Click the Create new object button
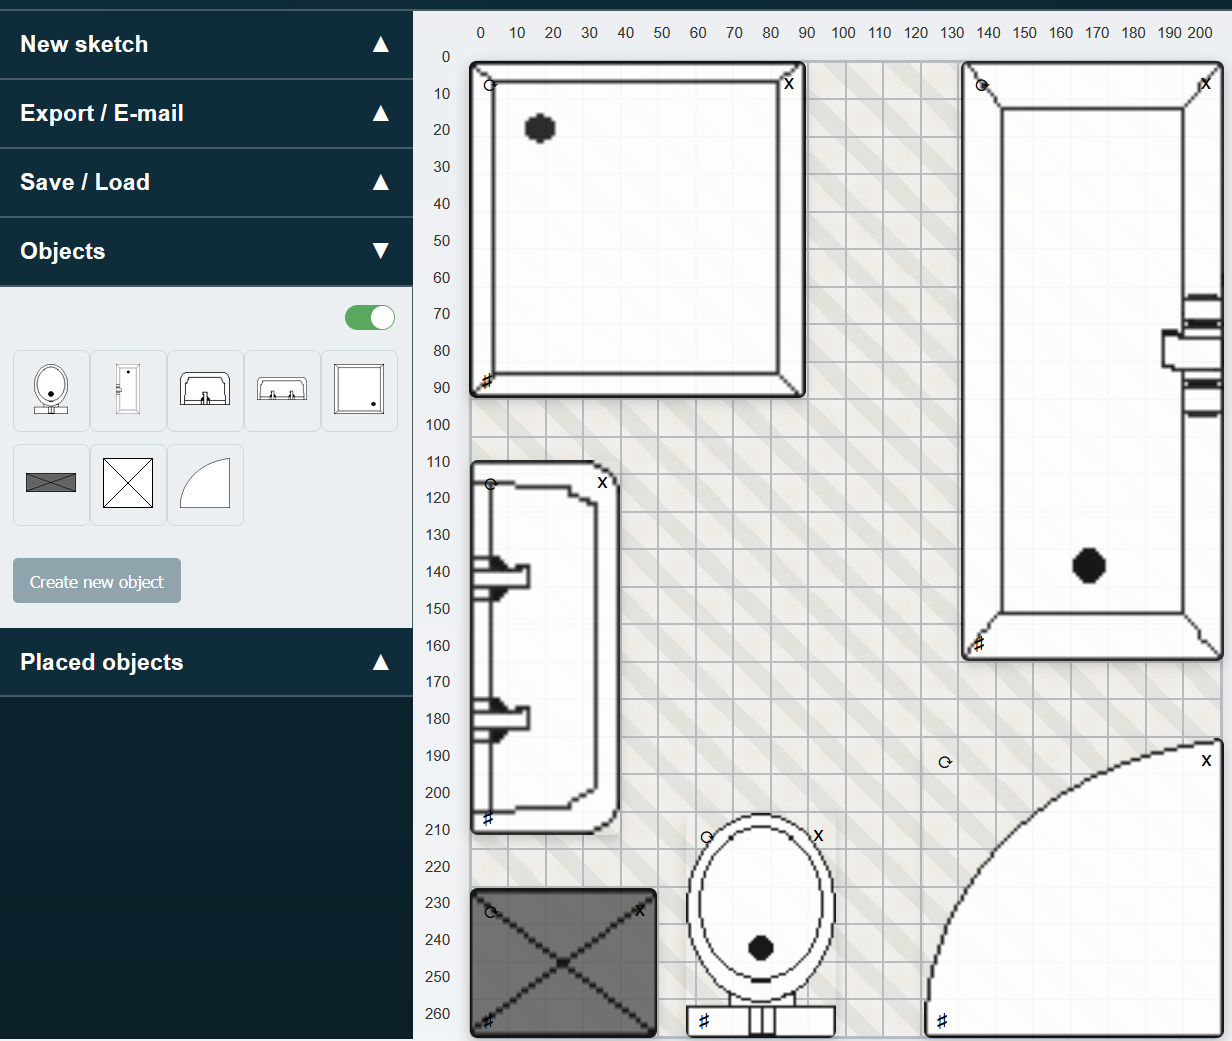 [97, 581]
